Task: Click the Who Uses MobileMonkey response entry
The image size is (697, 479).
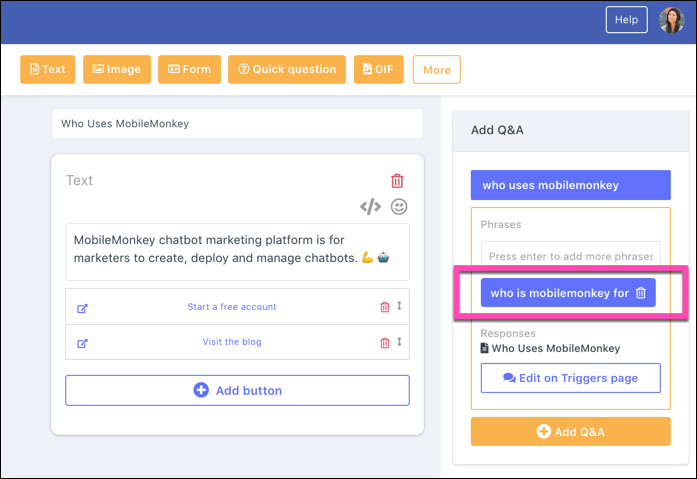Action: point(551,348)
